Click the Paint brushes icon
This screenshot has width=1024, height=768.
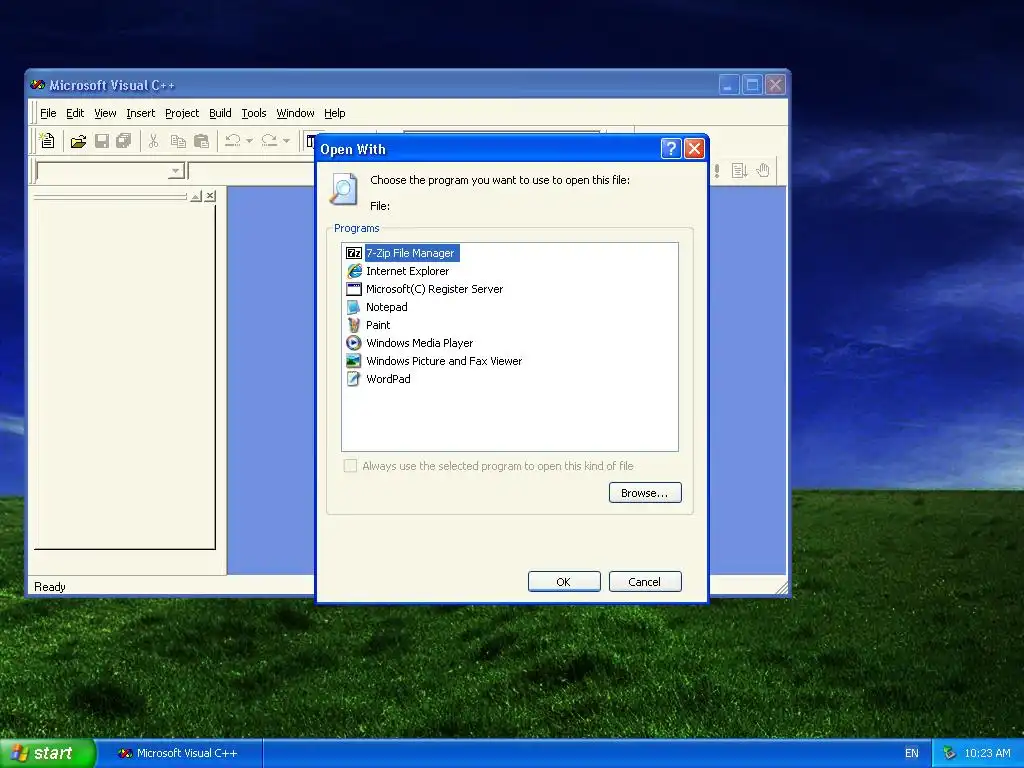pos(353,325)
